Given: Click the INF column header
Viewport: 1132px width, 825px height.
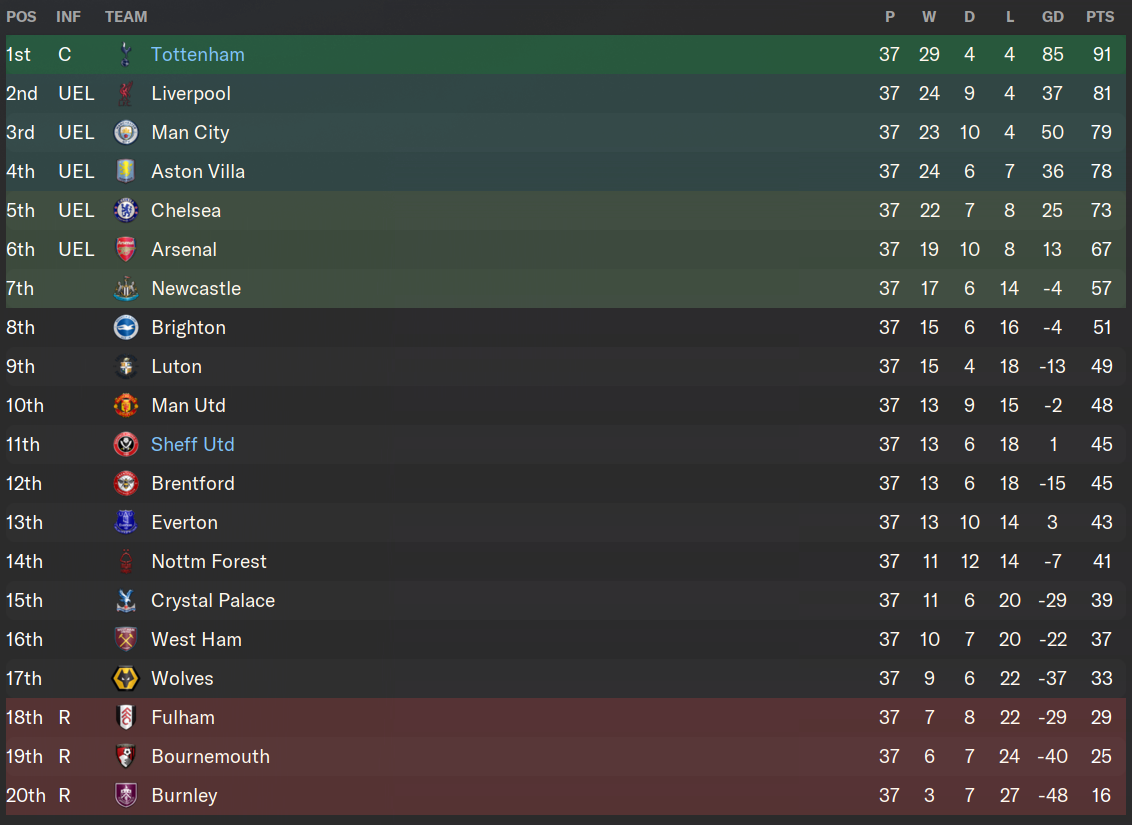Looking at the screenshot, I should (69, 17).
